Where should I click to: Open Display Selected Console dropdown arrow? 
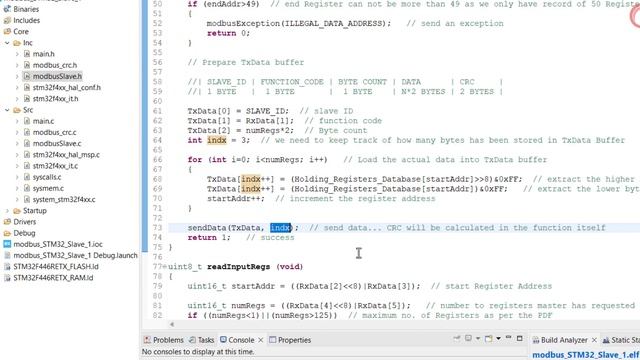pyautogui.click(x=478, y=339)
